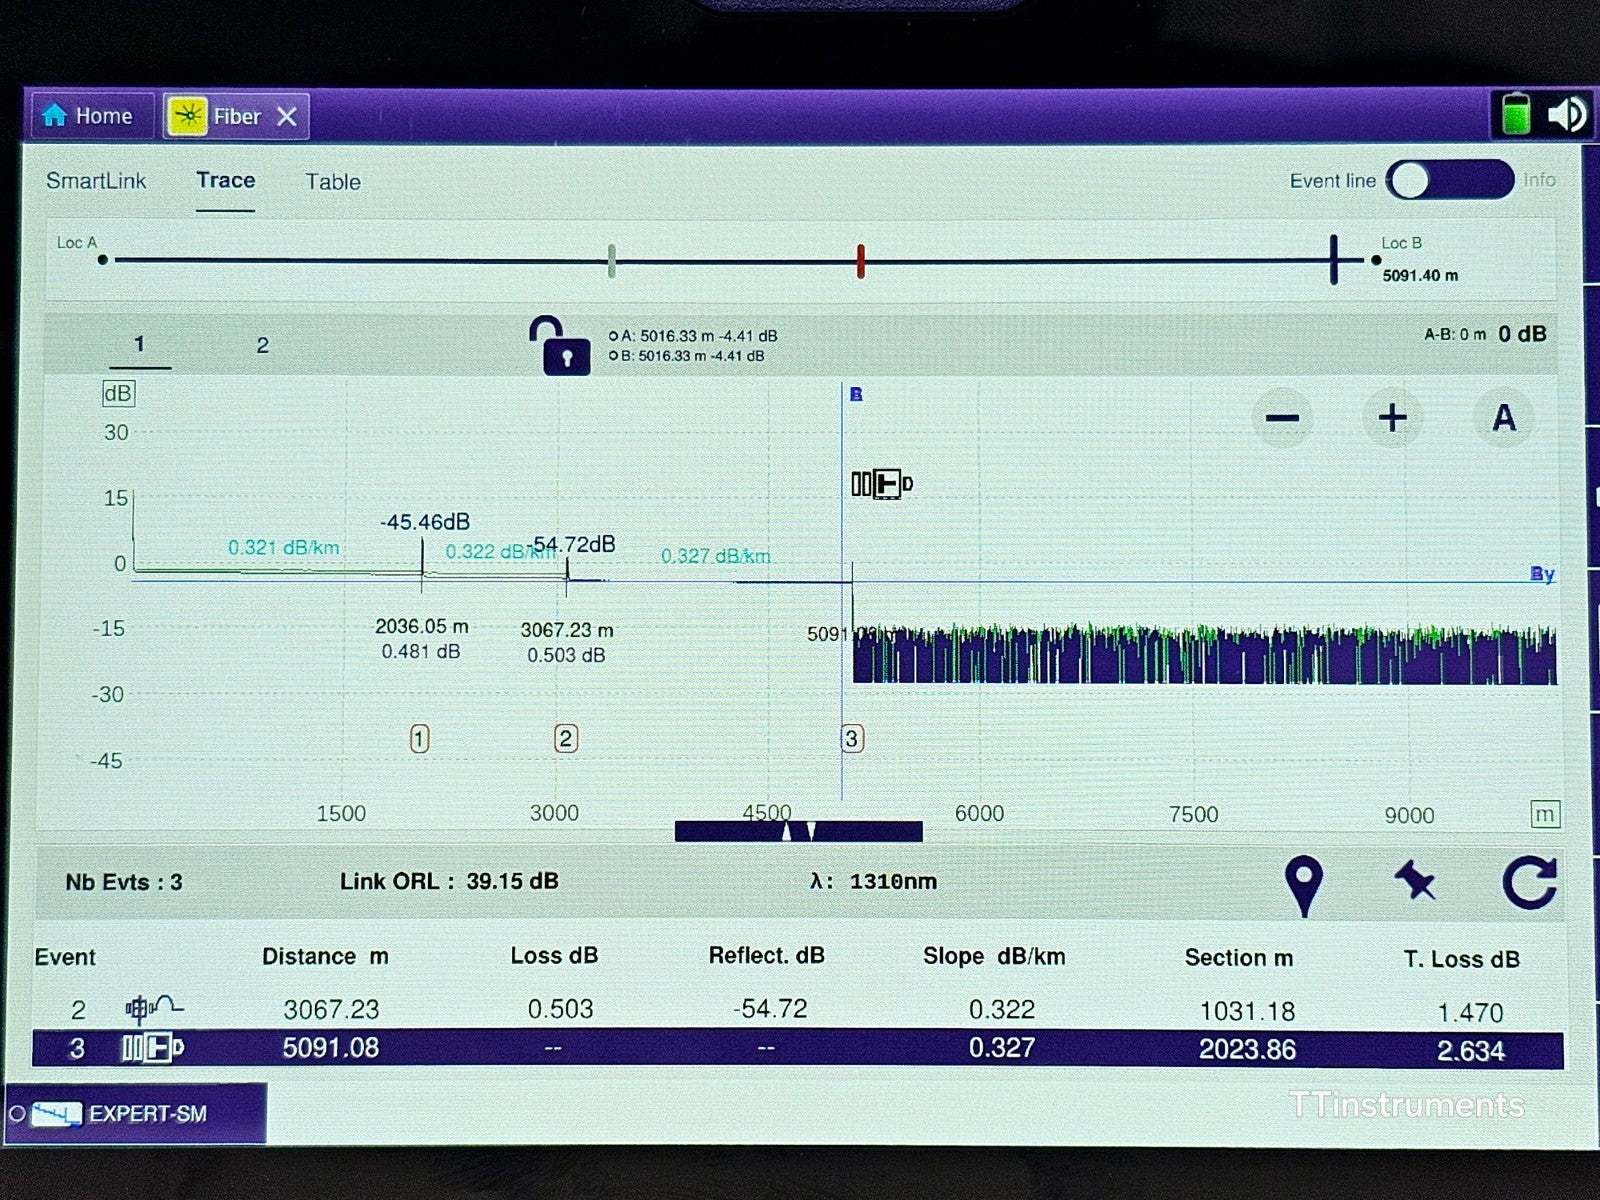Switch to the SmartLink tab
The width and height of the screenshot is (1600, 1200).
pos(96,181)
